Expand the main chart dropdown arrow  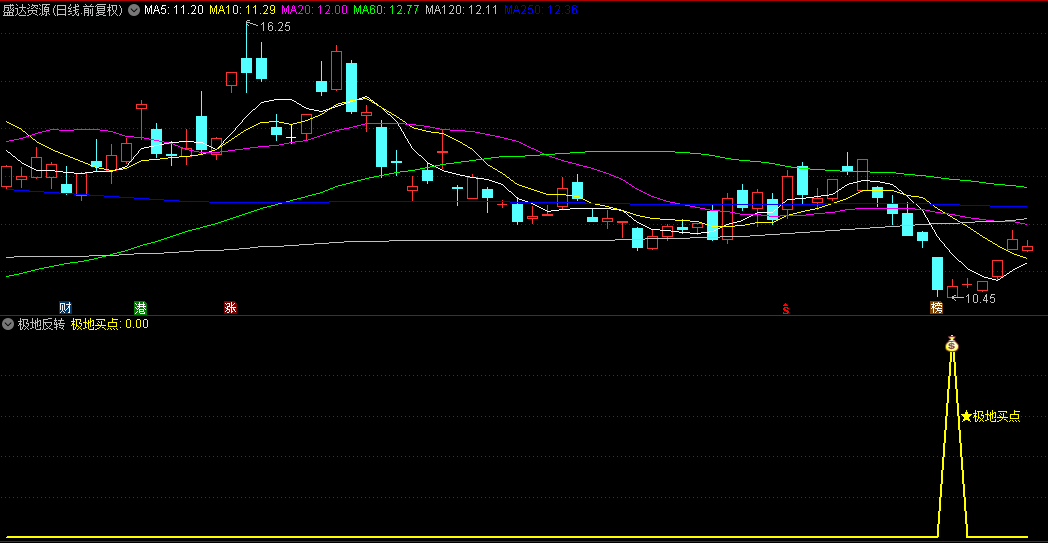coord(134,10)
